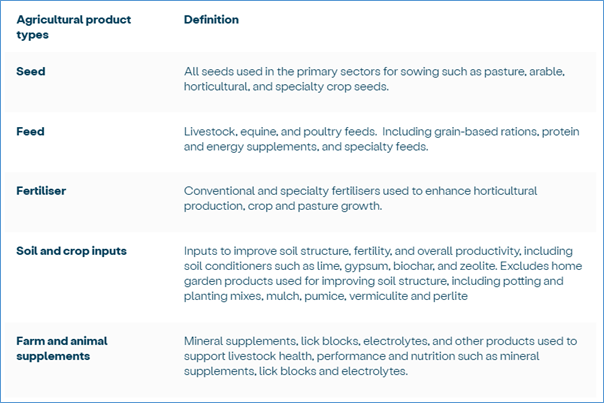Screen dimensions: 604x403
Task: Select the "Soil and crop inputs" label
Action: tap(73, 250)
